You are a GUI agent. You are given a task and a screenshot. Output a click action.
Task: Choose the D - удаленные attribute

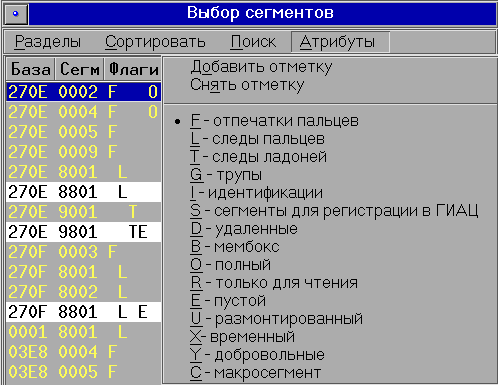(244, 229)
